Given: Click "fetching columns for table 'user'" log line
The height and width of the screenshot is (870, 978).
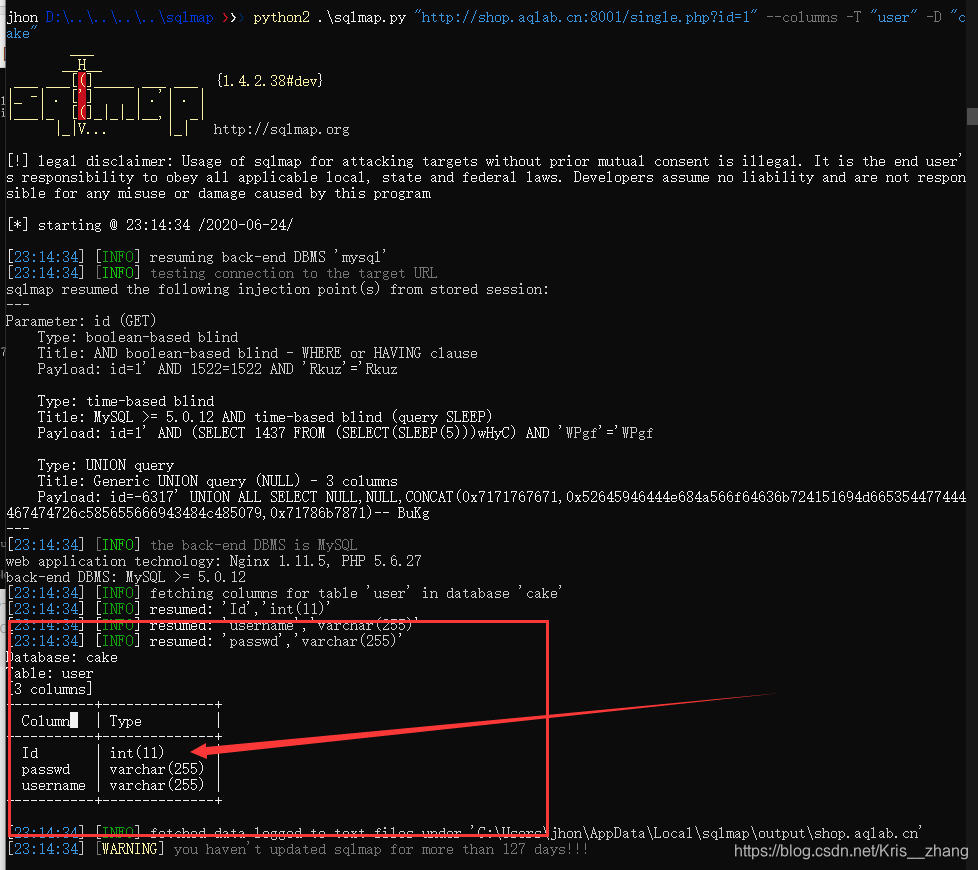Looking at the screenshot, I should pos(284,593).
